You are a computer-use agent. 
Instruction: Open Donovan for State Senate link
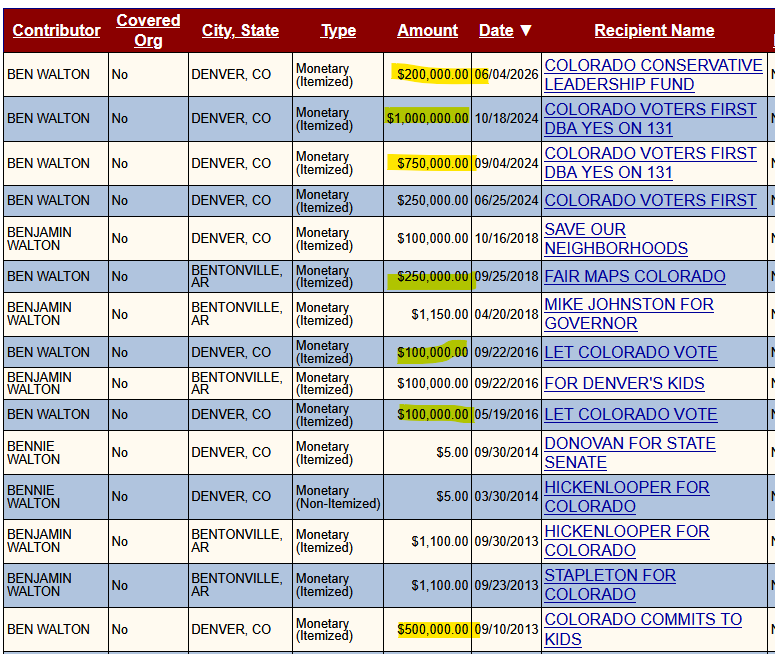click(x=630, y=453)
